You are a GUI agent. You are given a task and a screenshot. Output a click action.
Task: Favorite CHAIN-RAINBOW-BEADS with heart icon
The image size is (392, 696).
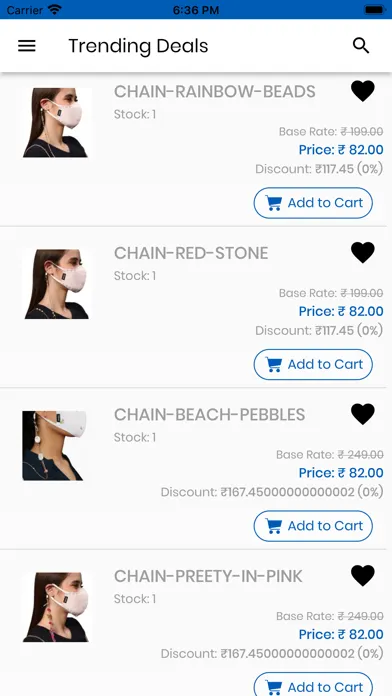(x=363, y=91)
